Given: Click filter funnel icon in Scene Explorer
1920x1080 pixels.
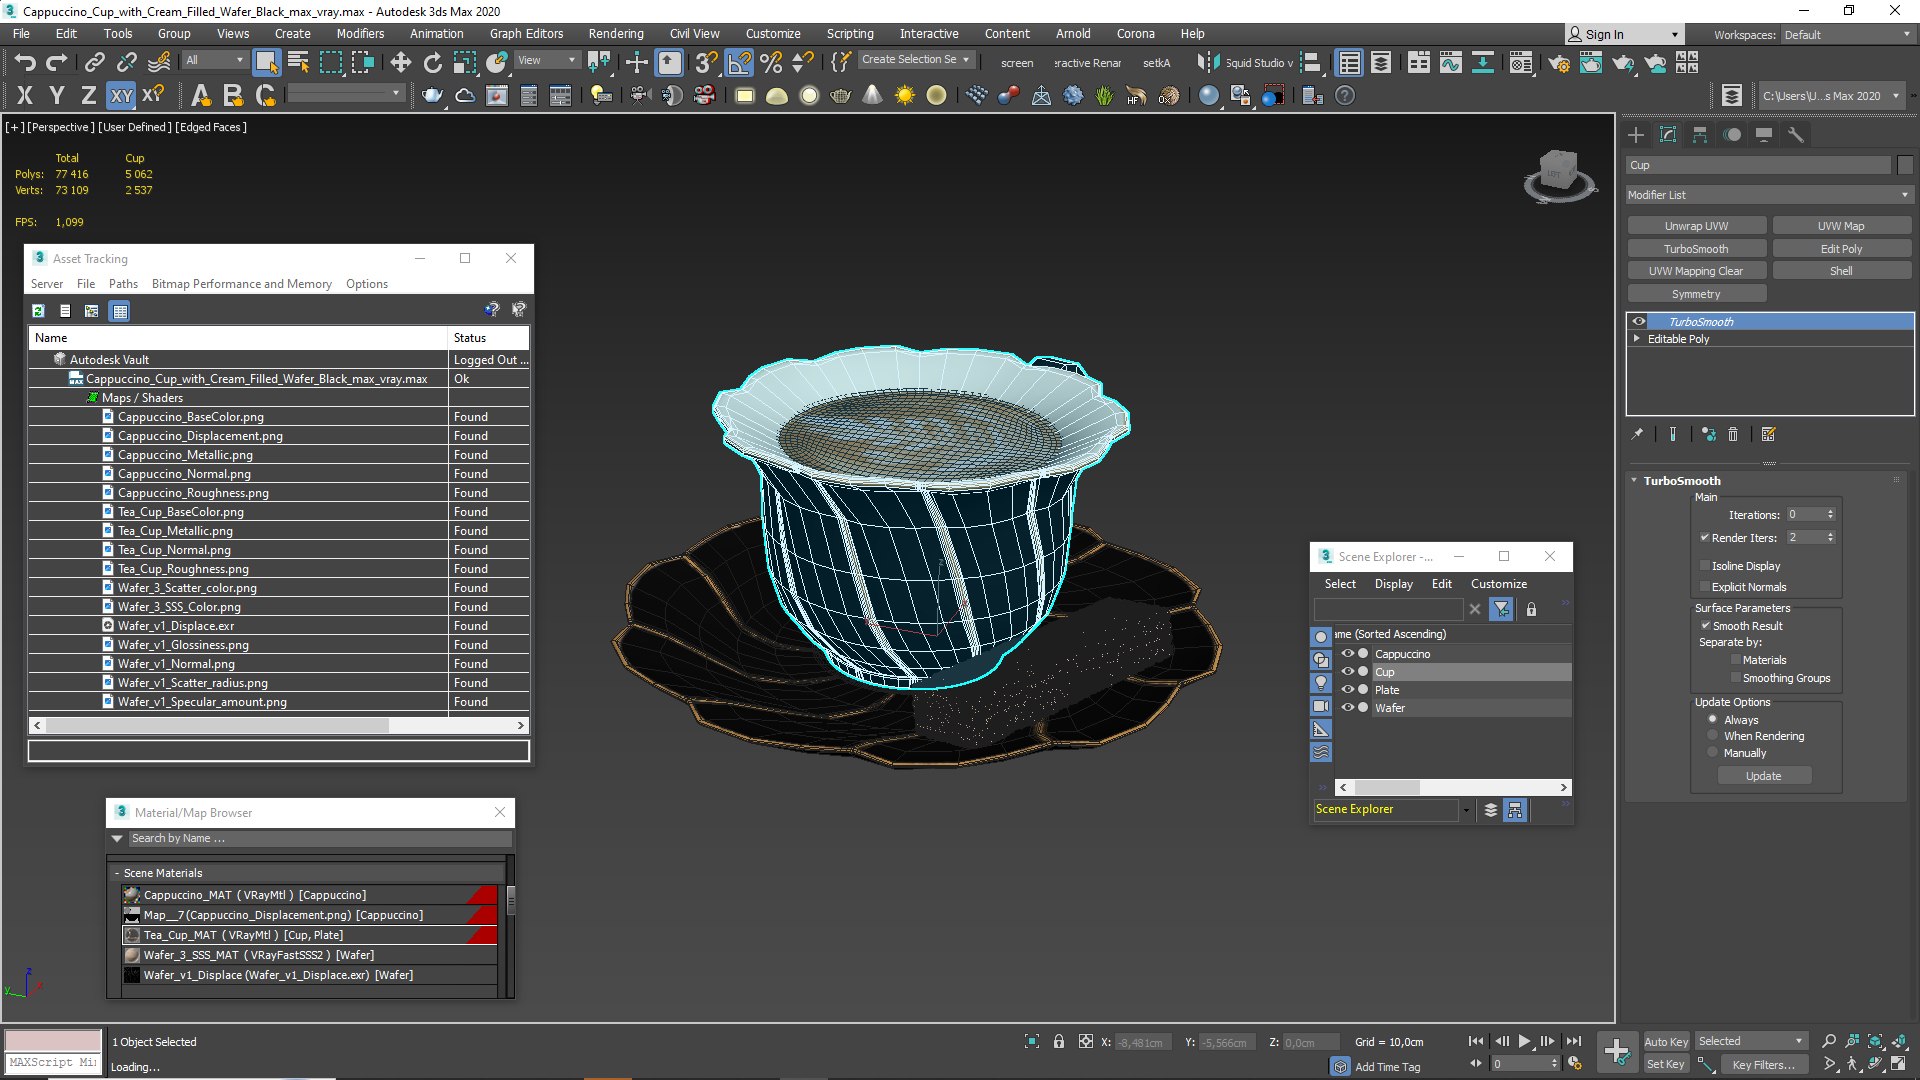Looking at the screenshot, I should click(x=1501, y=609).
